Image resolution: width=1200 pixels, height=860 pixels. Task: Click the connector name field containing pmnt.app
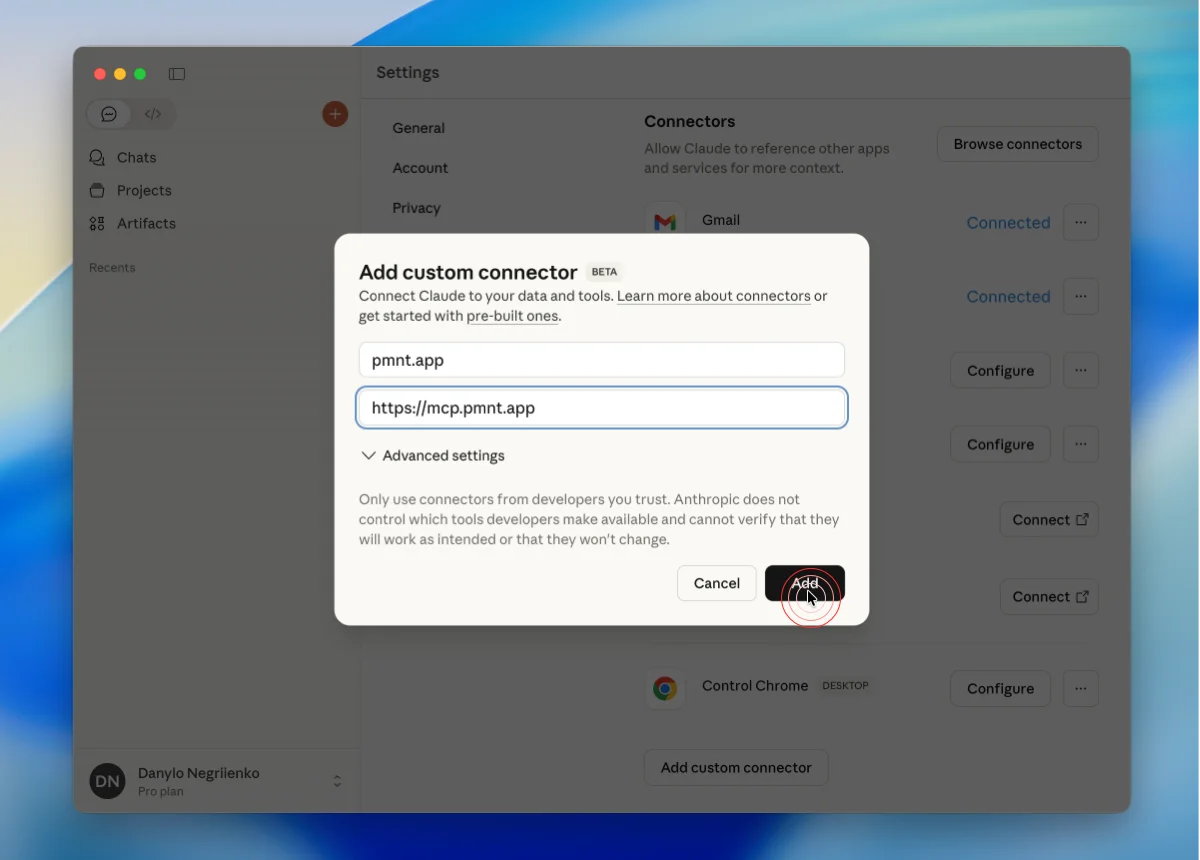click(x=601, y=360)
